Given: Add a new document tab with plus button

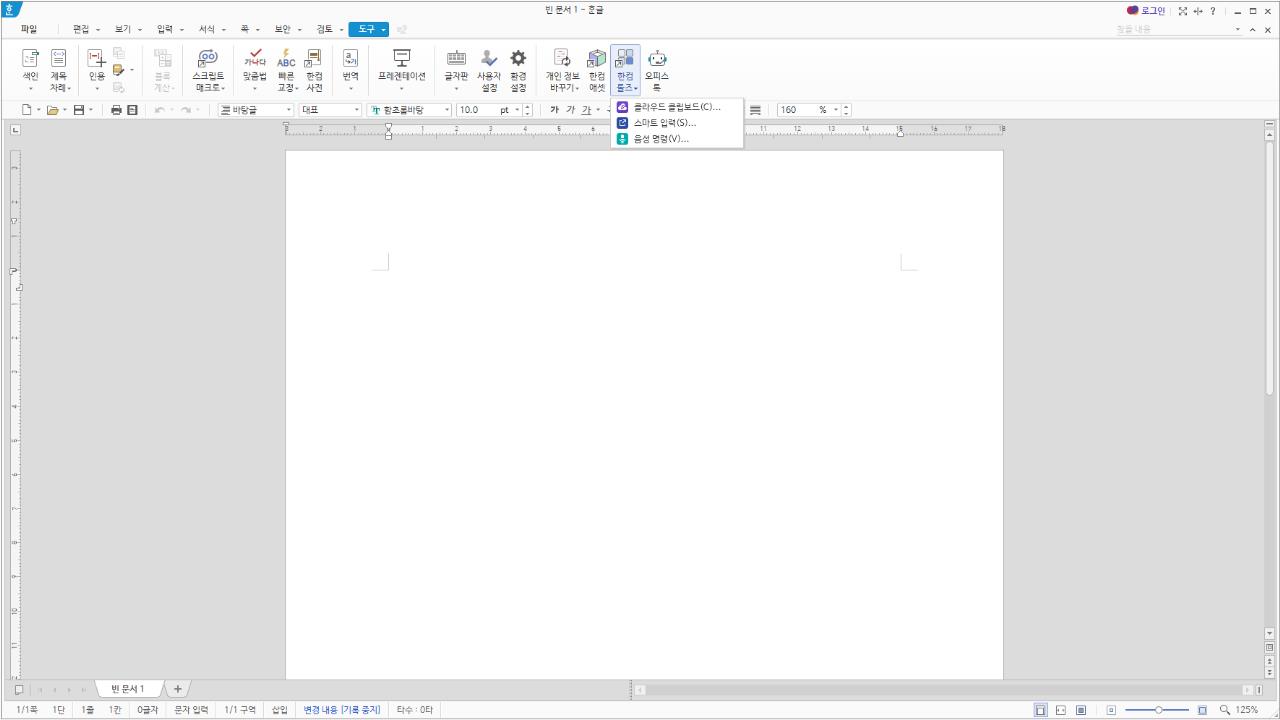Looking at the screenshot, I should point(178,689).
